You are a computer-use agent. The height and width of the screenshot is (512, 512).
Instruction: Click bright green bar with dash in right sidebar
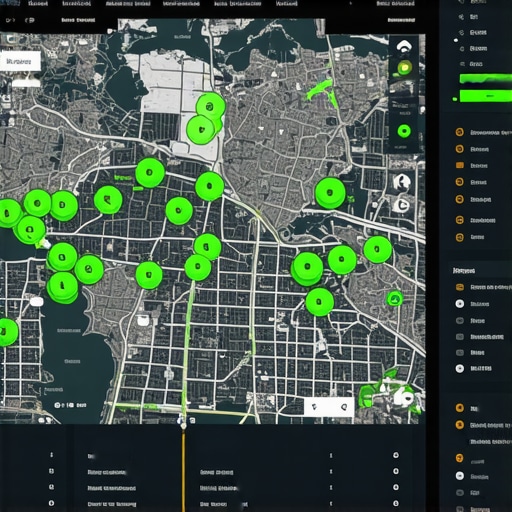tap(486, 96)
